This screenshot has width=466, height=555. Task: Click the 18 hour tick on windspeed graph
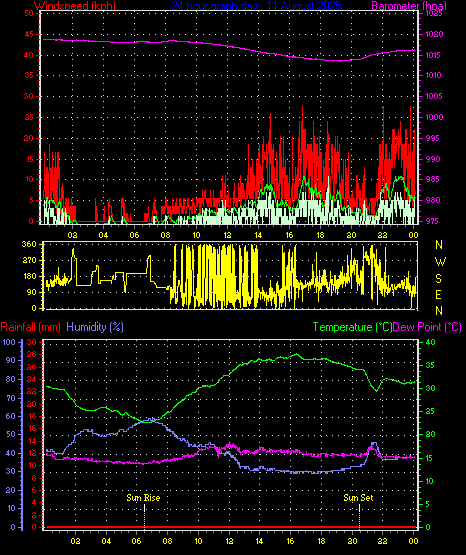tap(320, 235)
